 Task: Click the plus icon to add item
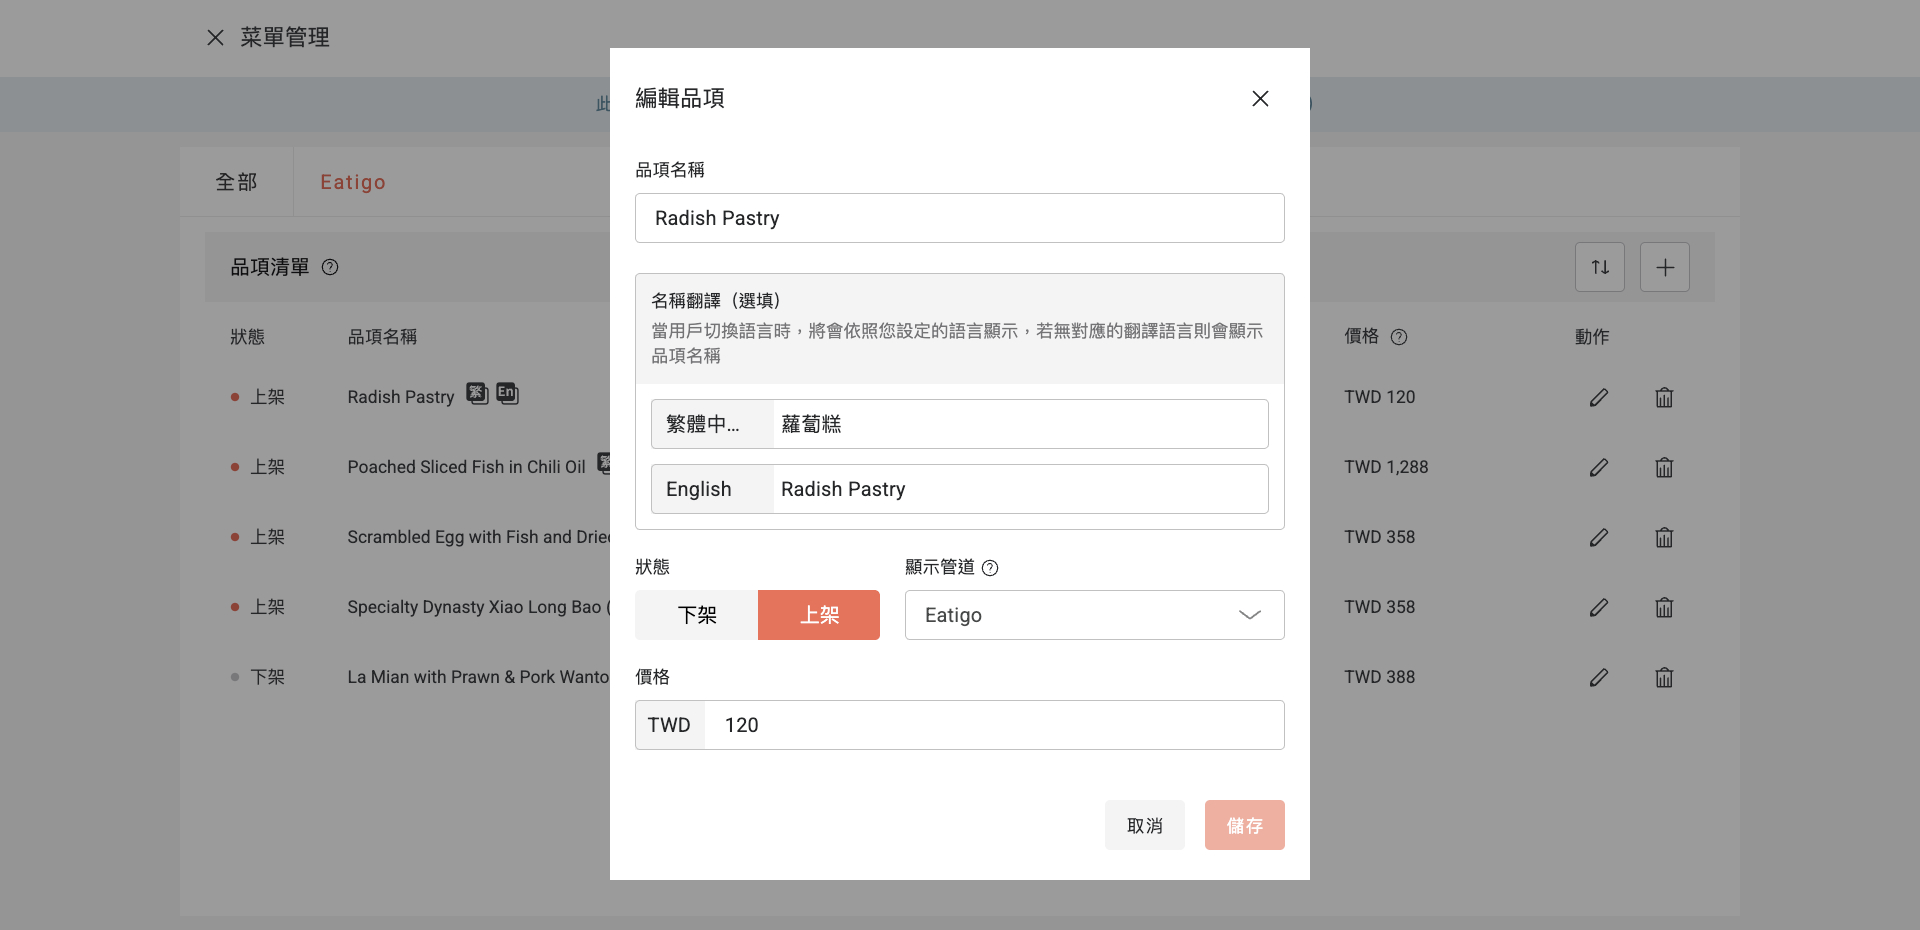pos(1664,267)
